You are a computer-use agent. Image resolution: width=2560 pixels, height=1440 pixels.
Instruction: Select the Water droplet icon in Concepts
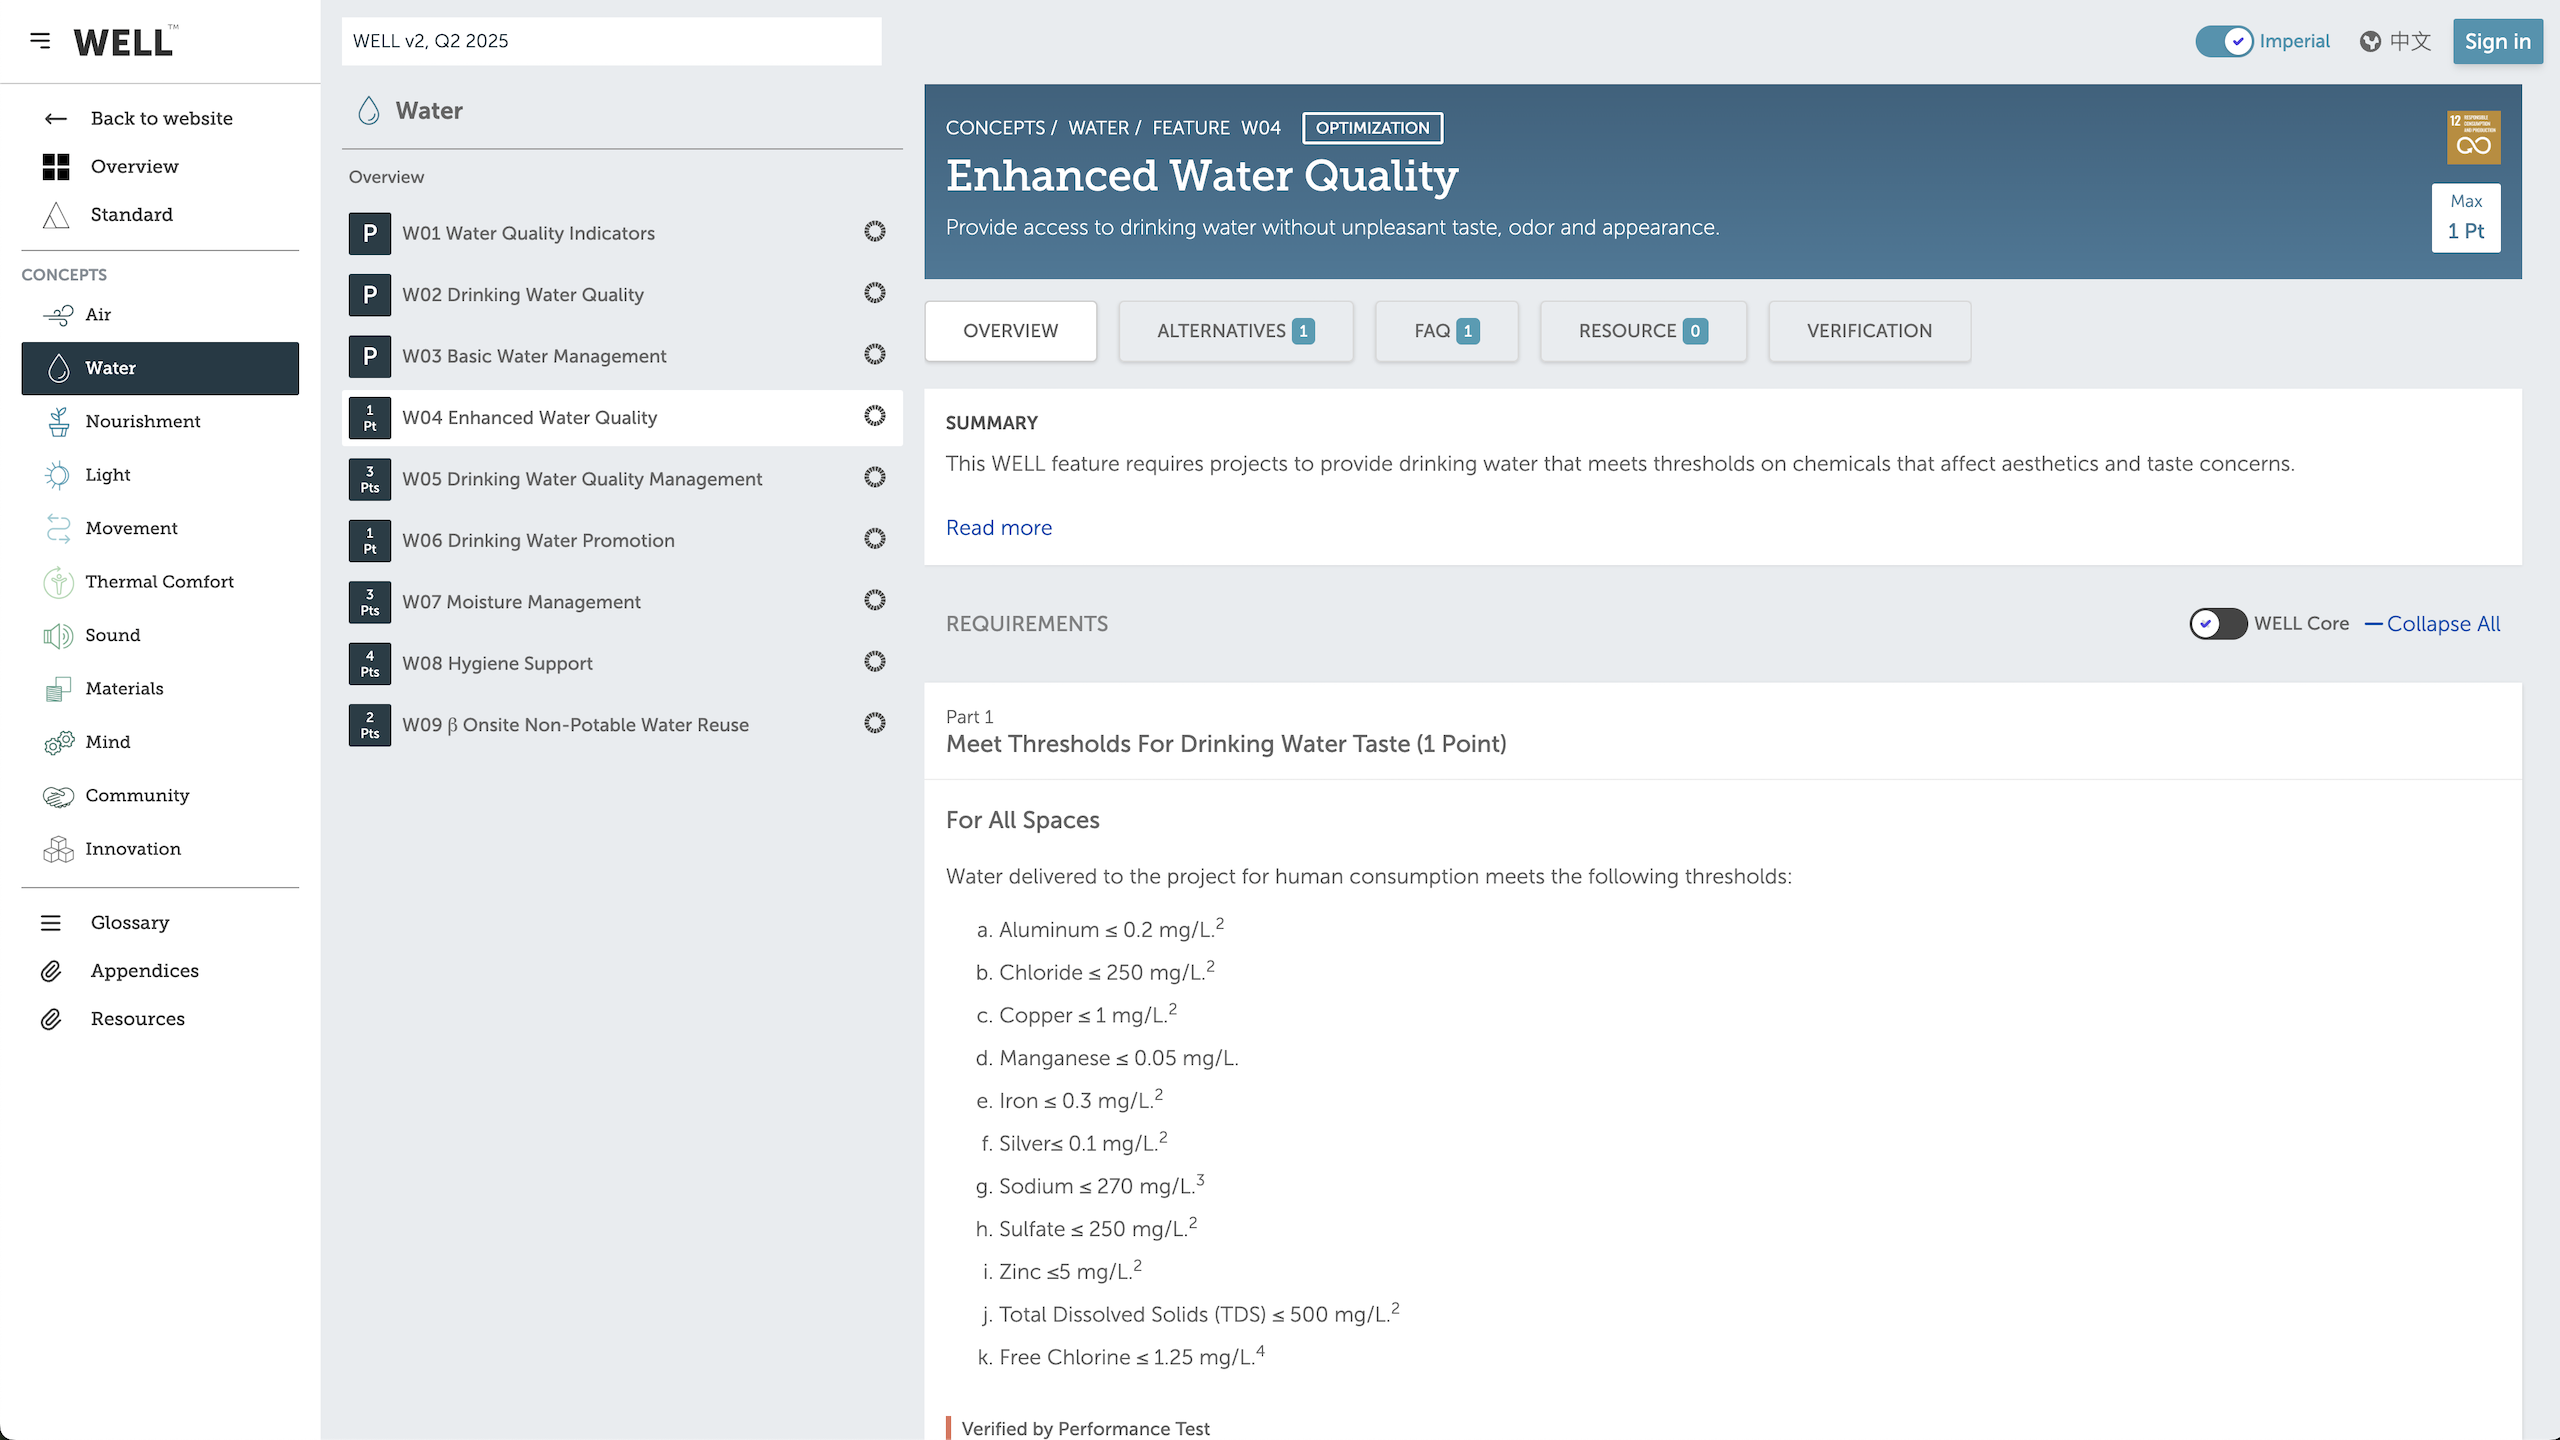click(59, 368)
